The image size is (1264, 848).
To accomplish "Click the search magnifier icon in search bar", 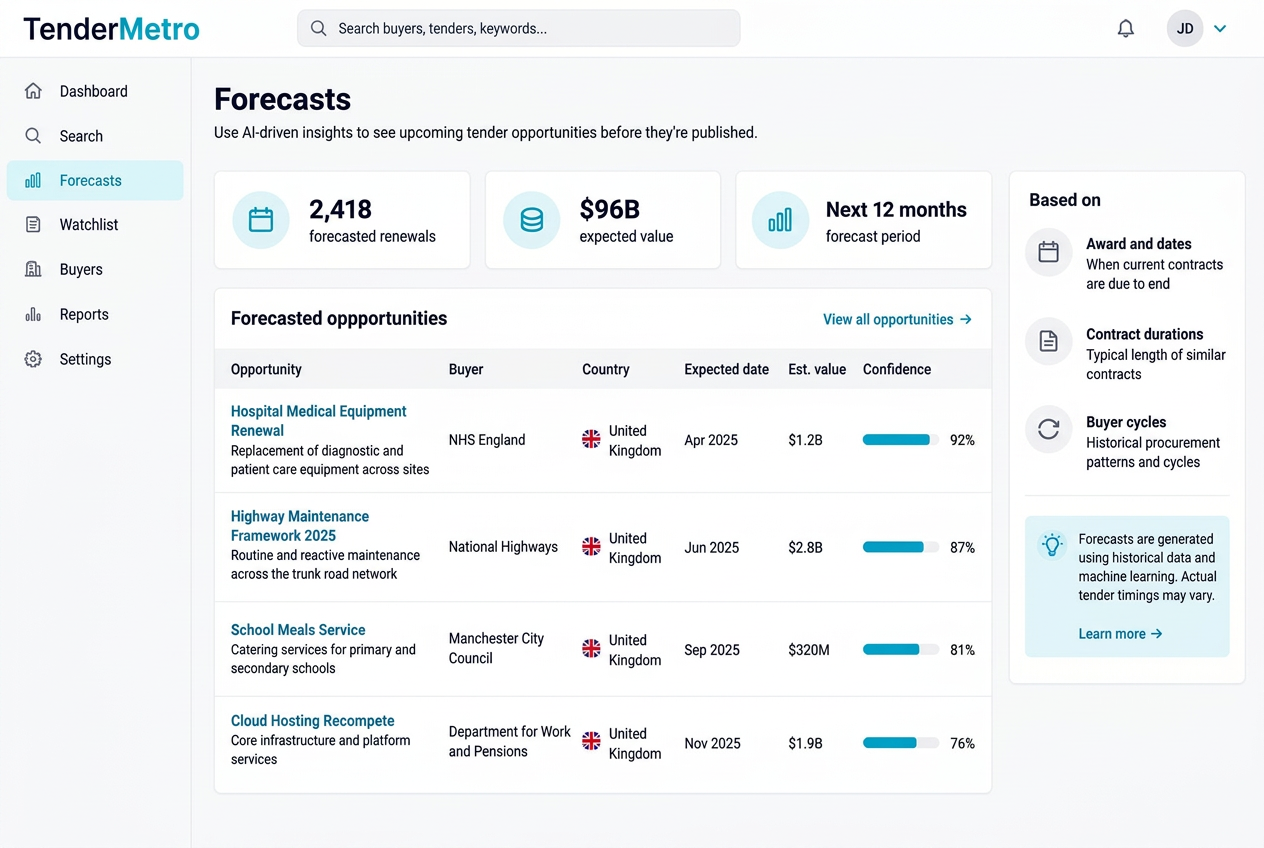I will coord(318,29).
